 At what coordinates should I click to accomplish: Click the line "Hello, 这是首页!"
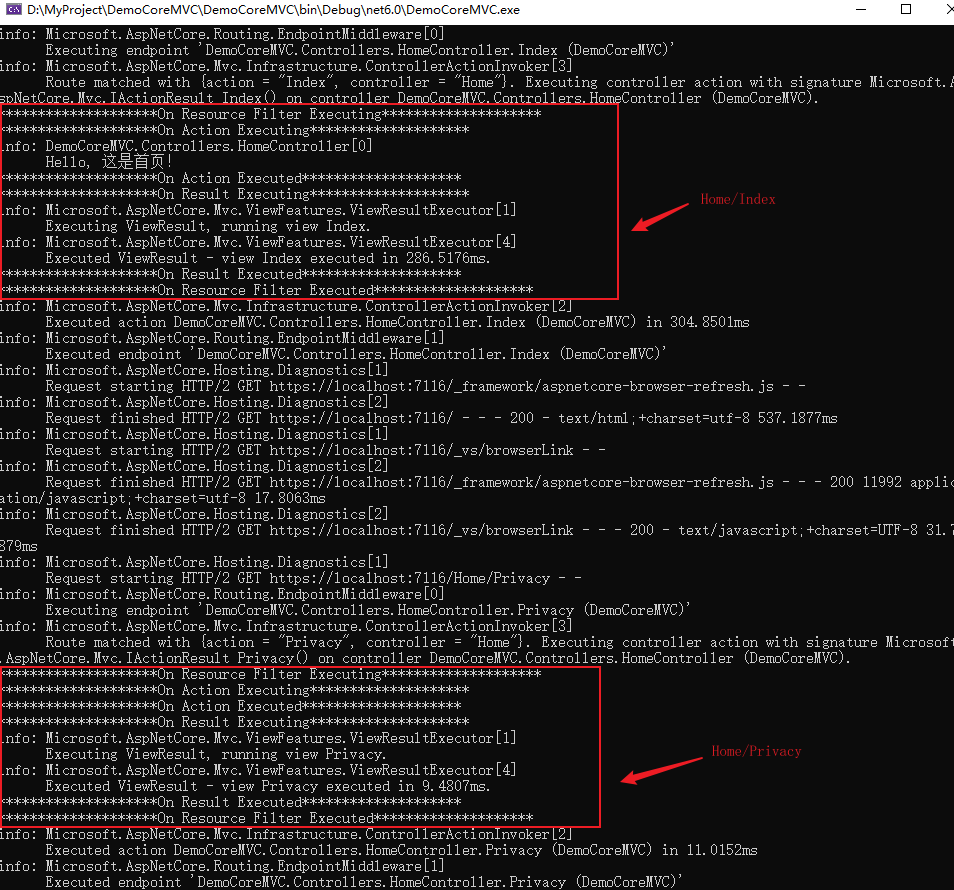pyautogui.click(x=109, y=162)
